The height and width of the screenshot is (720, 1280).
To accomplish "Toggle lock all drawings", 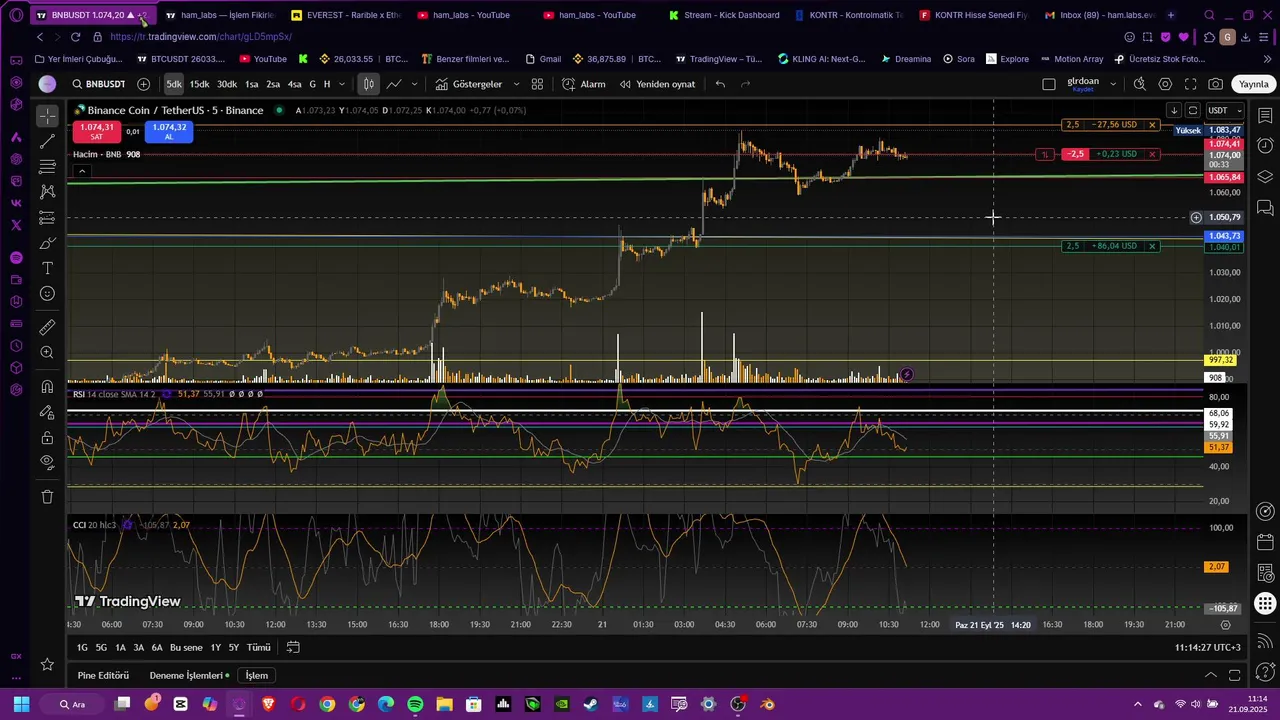I will point(47,437).
